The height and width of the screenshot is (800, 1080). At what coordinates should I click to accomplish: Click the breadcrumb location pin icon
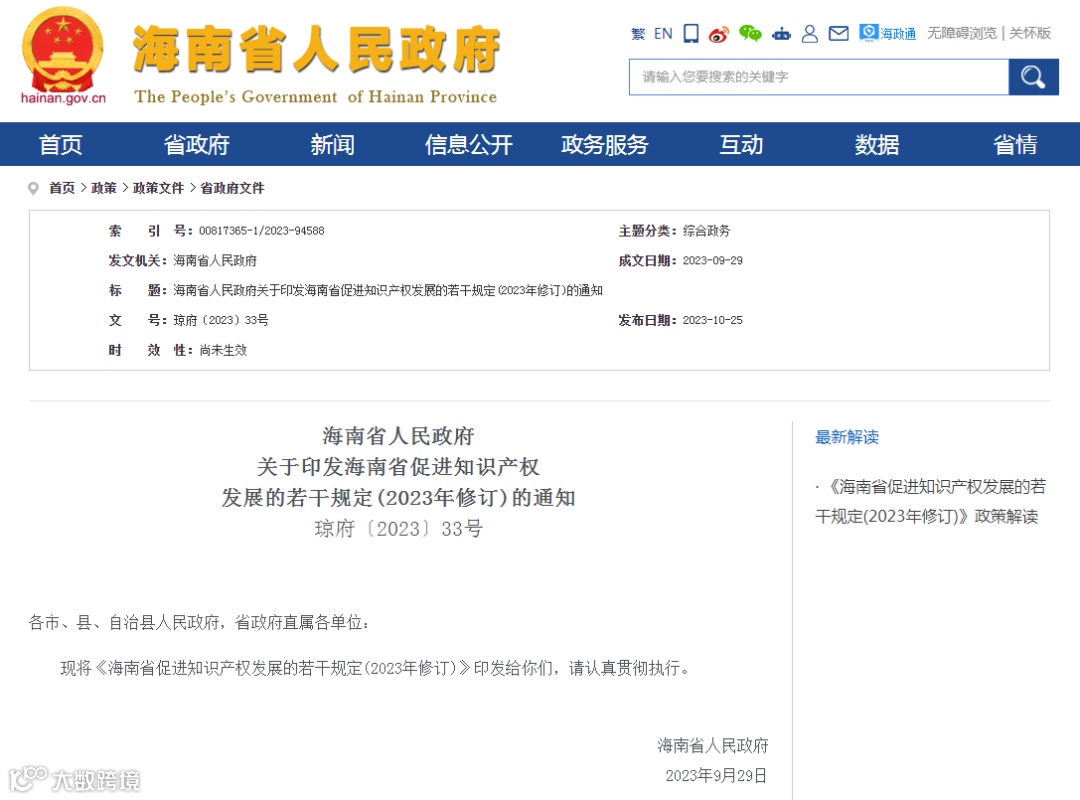[x=33, y=188]
